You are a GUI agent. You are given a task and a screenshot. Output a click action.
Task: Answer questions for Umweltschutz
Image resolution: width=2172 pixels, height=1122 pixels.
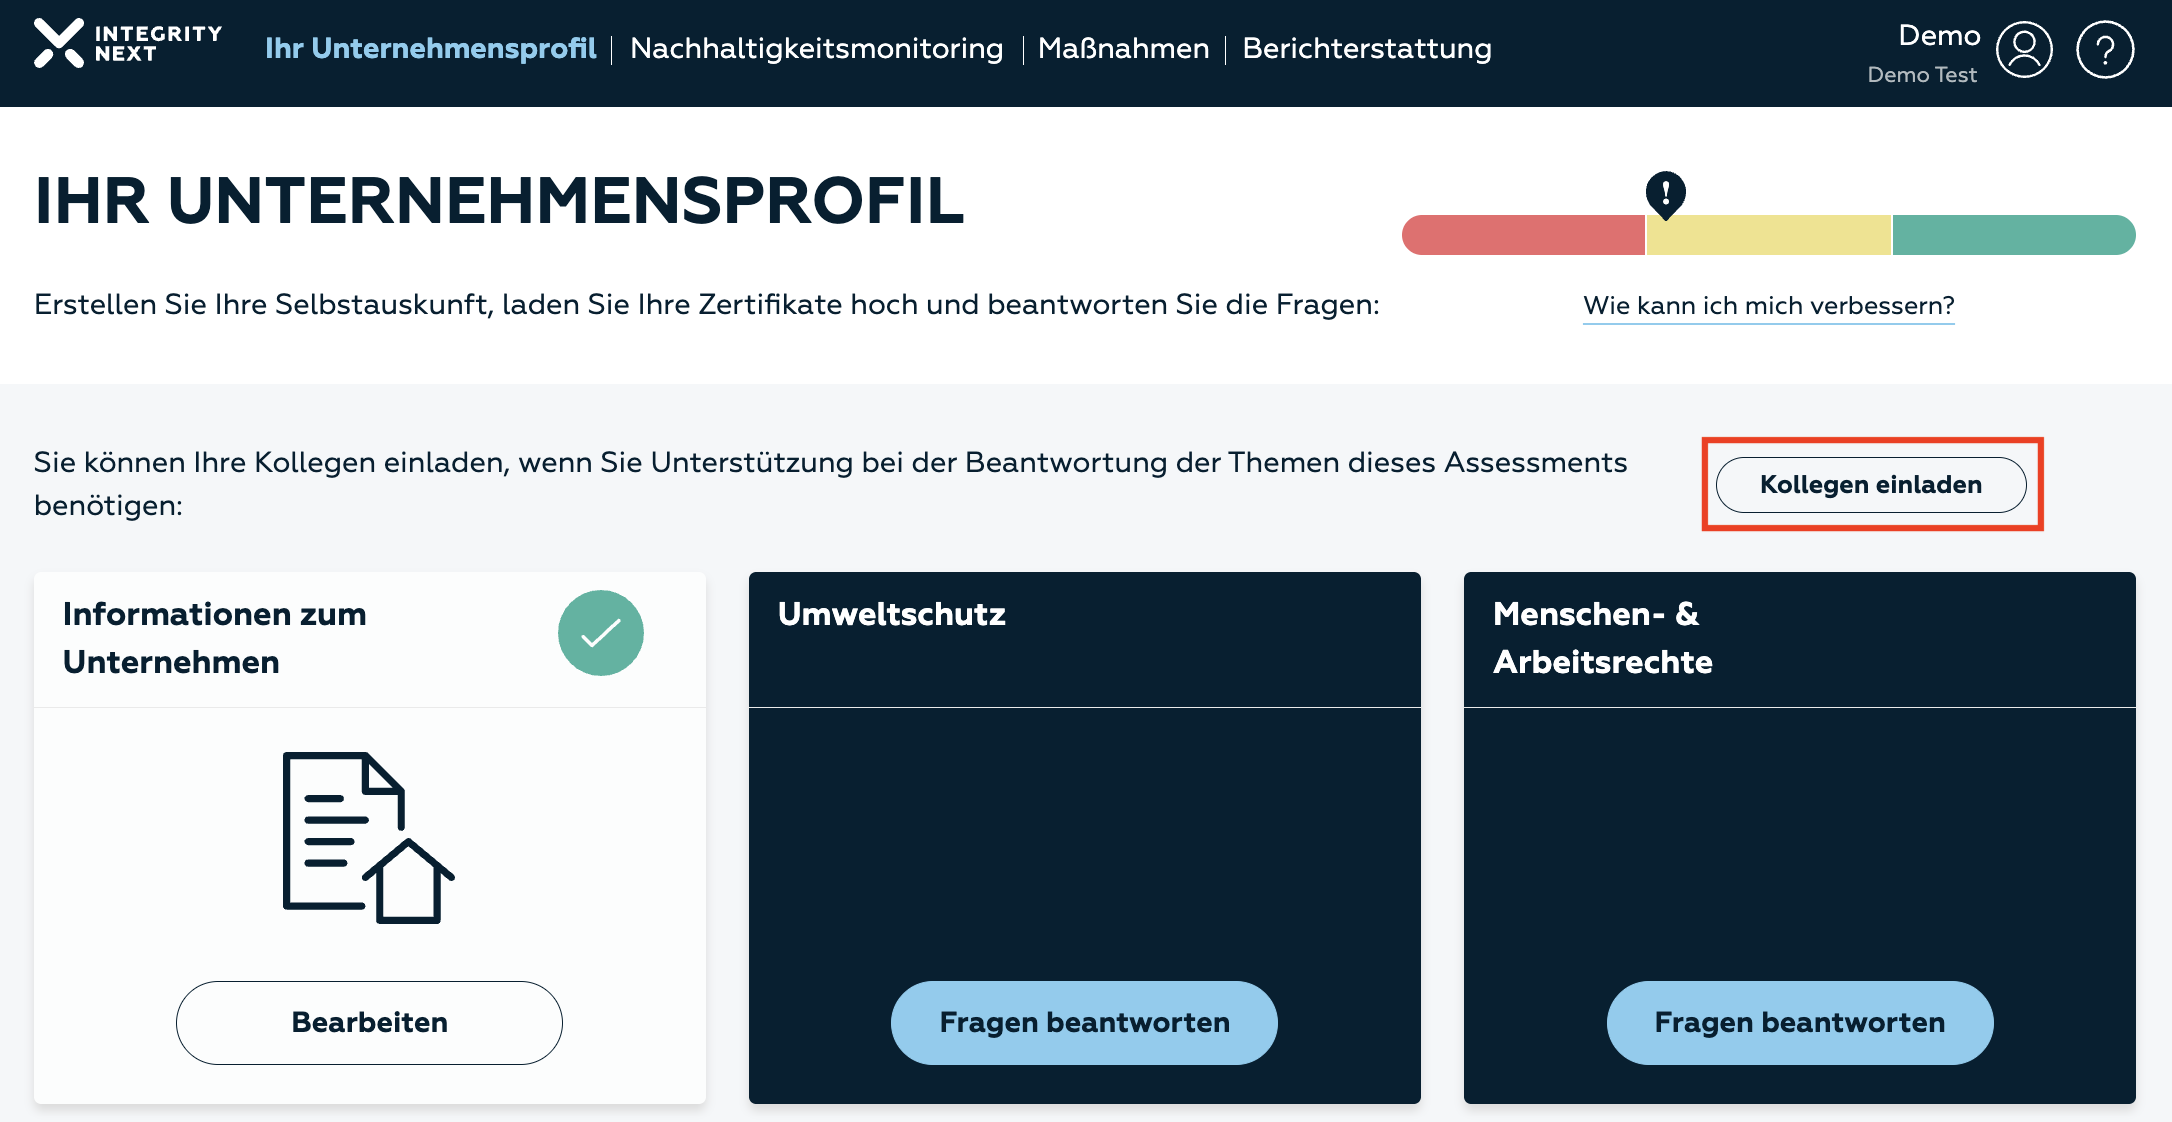1084,1021
